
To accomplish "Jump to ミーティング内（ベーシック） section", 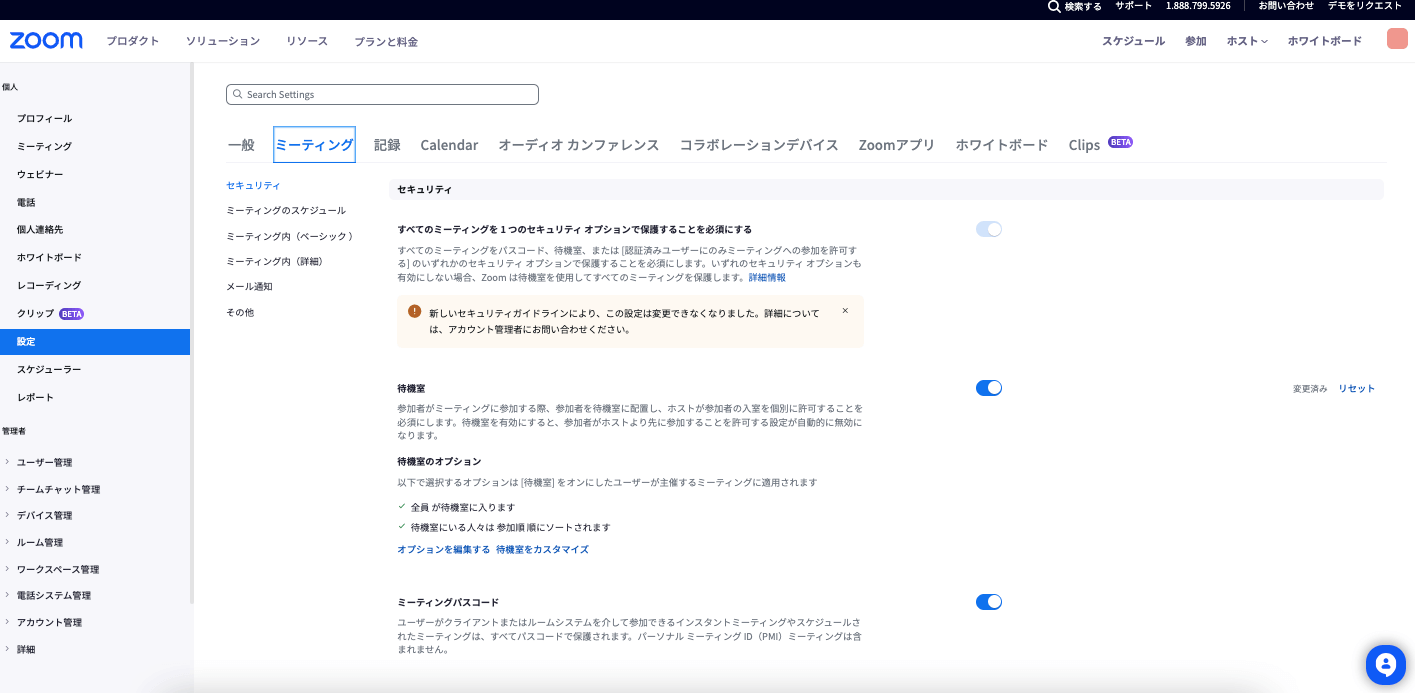I will click(x=290, y=236).
